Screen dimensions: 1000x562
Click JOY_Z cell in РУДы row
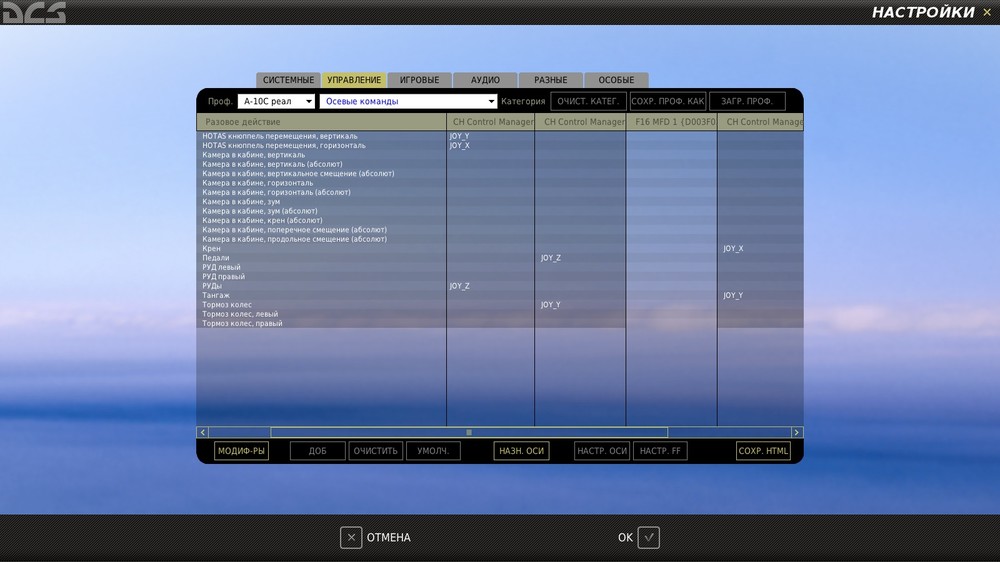coord(490,286)
